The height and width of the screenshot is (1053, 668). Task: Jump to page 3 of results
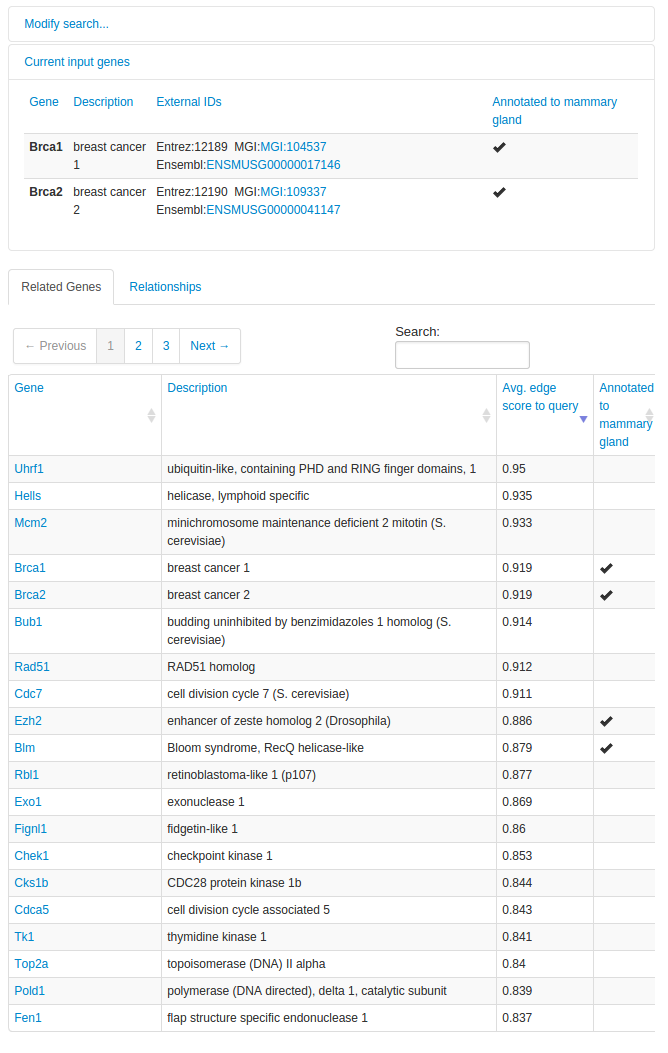point(166,346)
